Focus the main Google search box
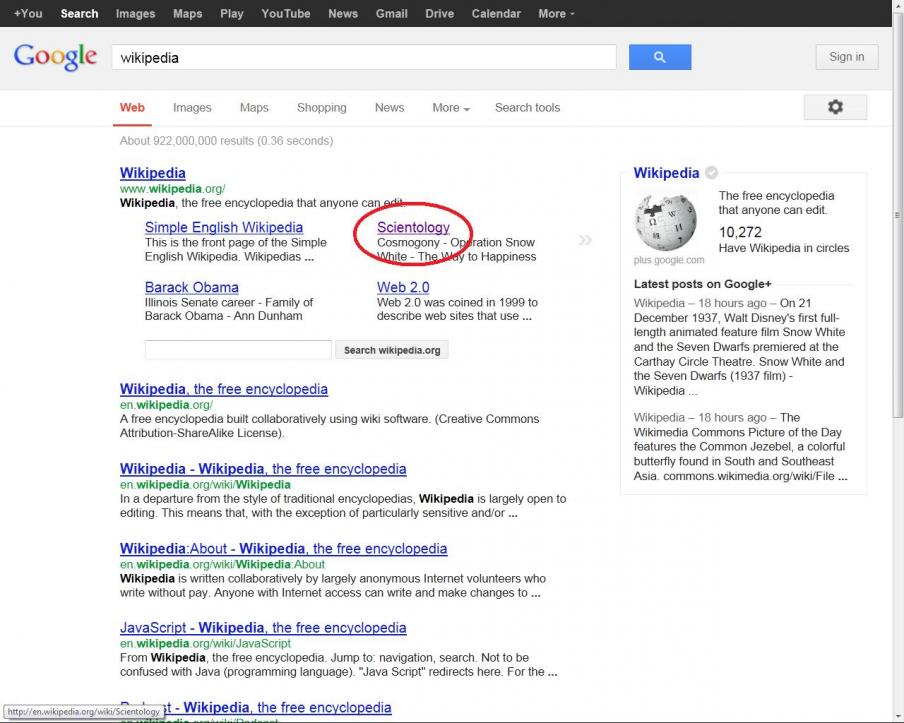The height and width of the screenshot is (723, 904). 364,57
